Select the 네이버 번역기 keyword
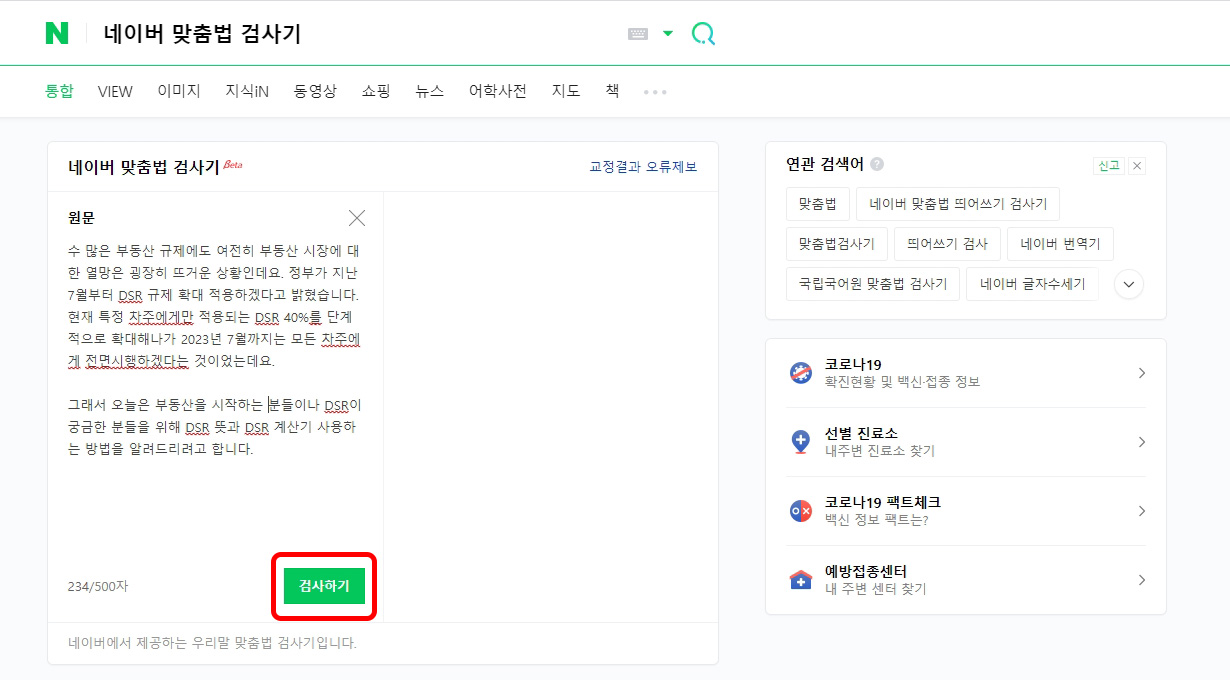 [1060, 244]
